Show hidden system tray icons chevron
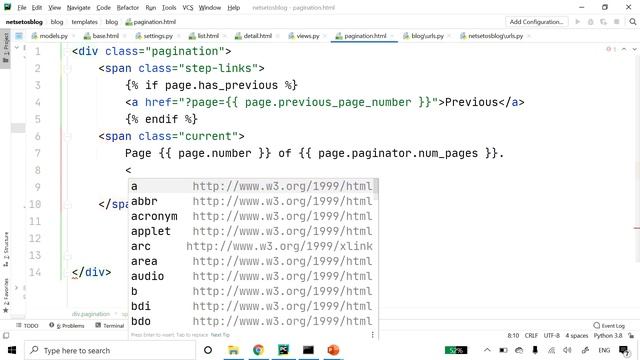Image resolution: width=640 pixels, height=360 pixels. pos(487,350)
